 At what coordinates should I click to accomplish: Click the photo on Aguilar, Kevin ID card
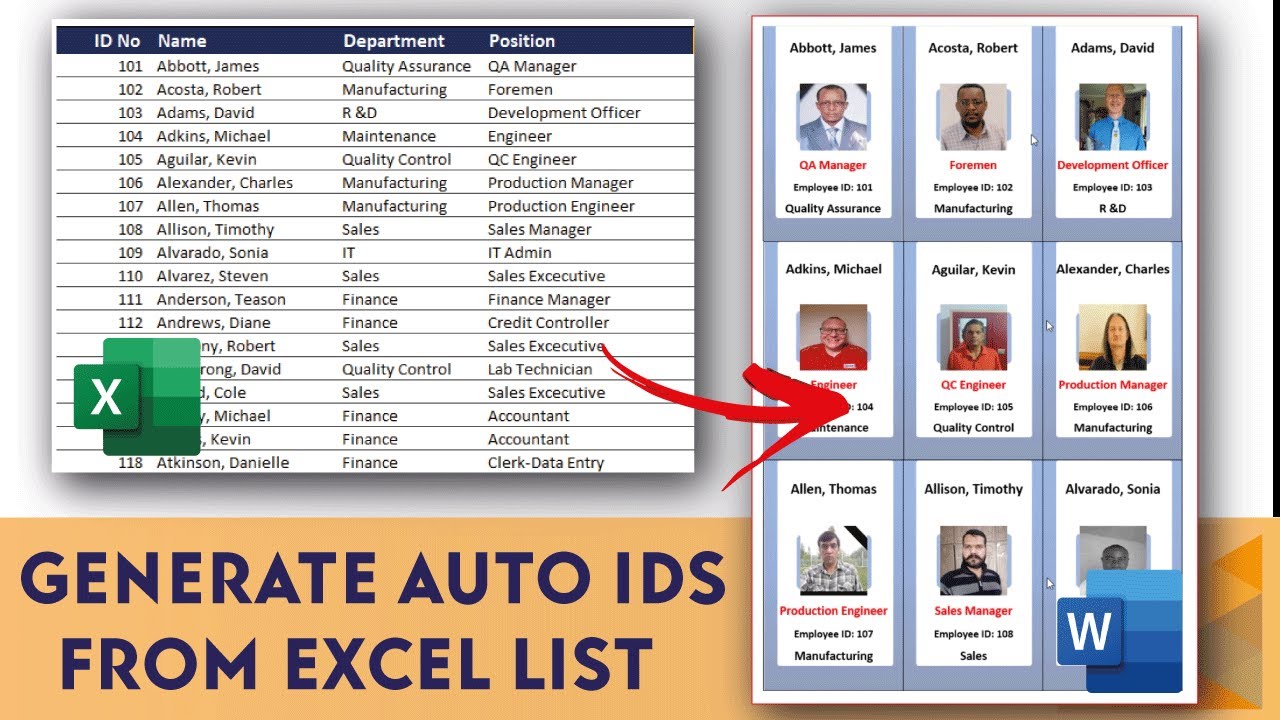[973, 337]
